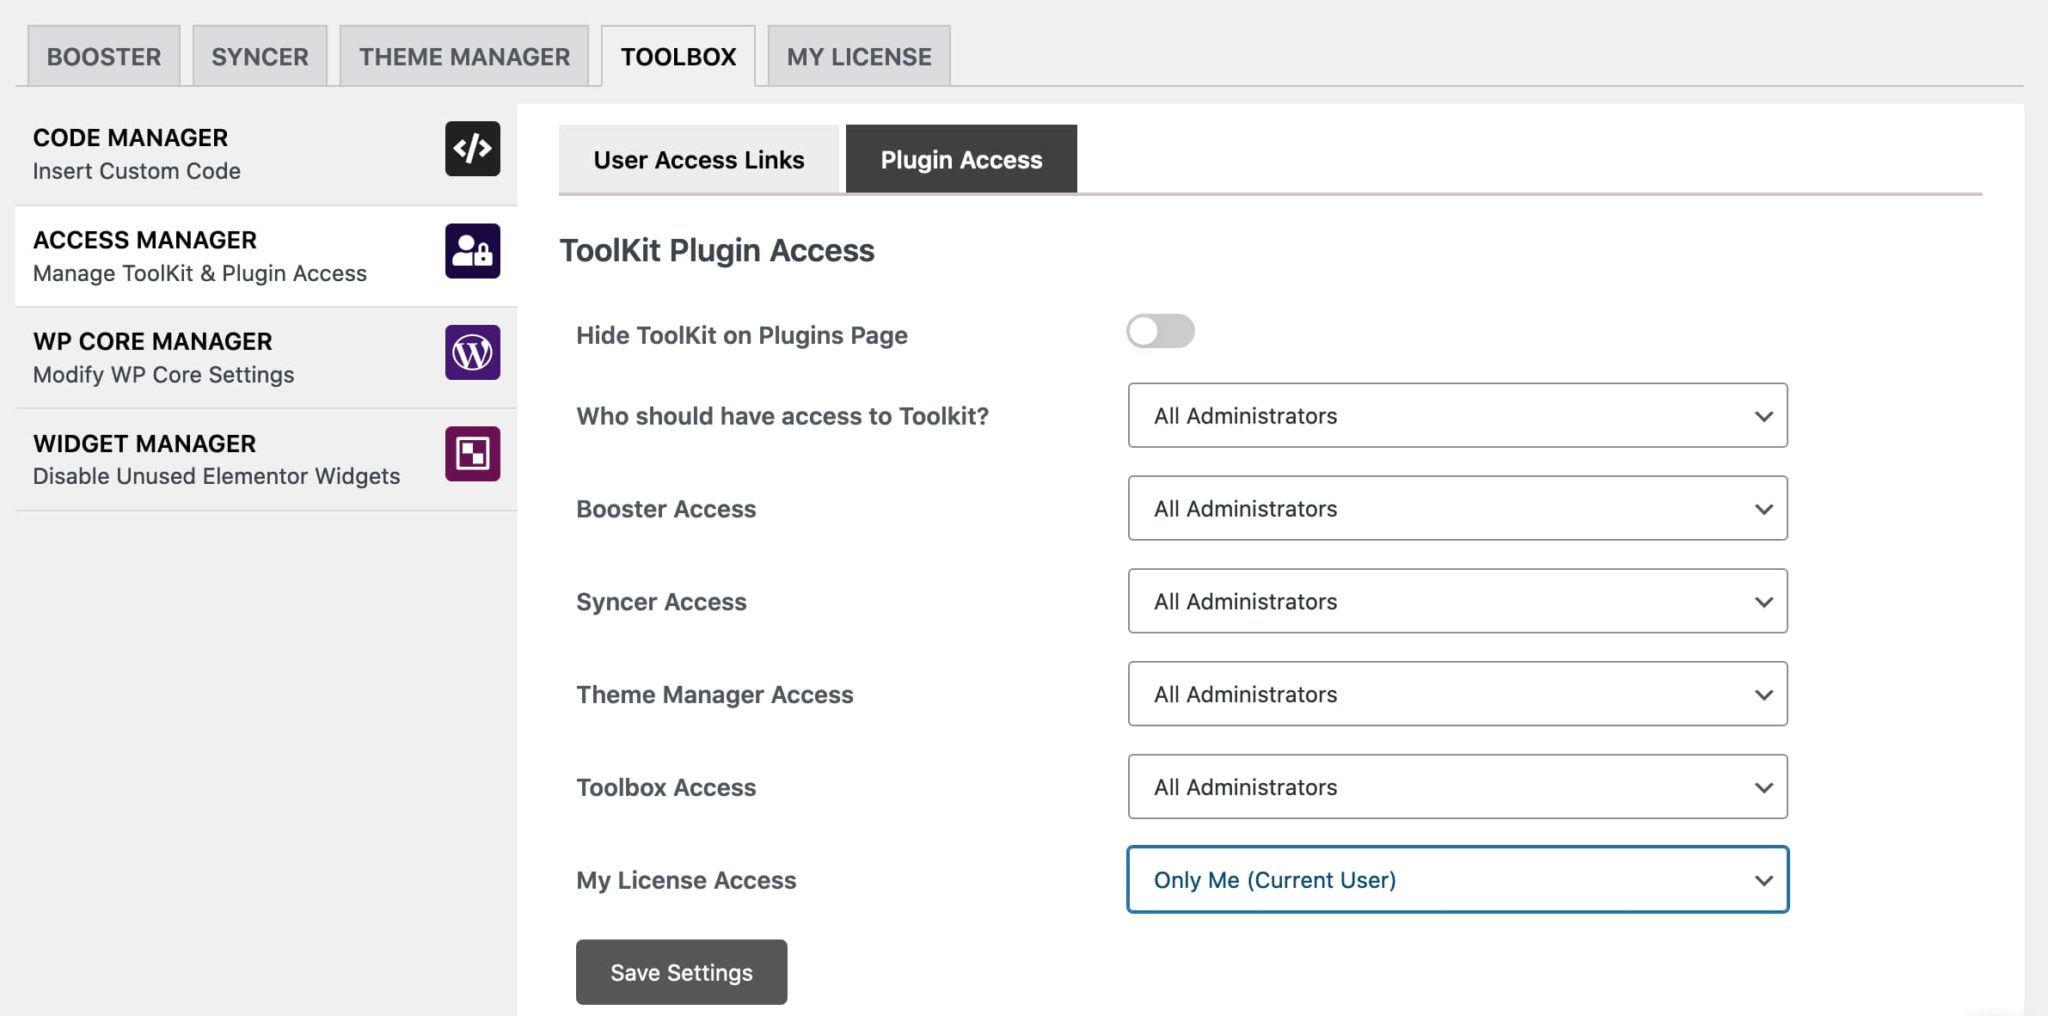Open the Syncer tab
2048x1016 pixels.
point(259,56)
